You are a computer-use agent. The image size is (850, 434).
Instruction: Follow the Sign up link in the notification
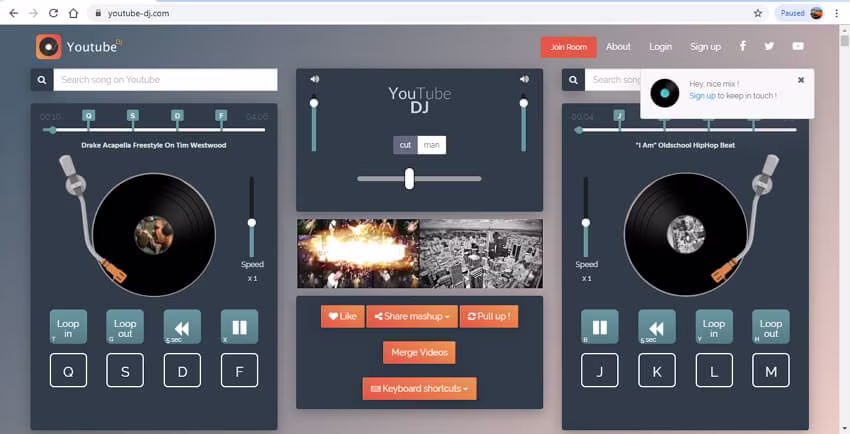pyautogui.click(x=702, y=95)
